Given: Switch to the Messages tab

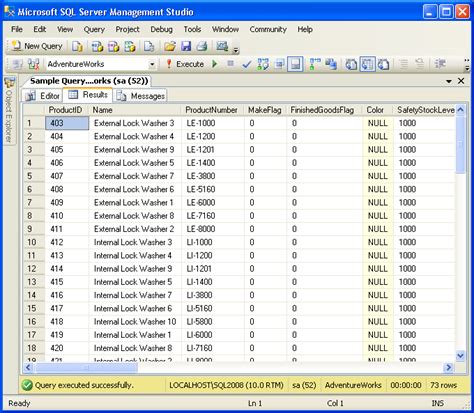Looking at the screenshot, I should (140, 96).
